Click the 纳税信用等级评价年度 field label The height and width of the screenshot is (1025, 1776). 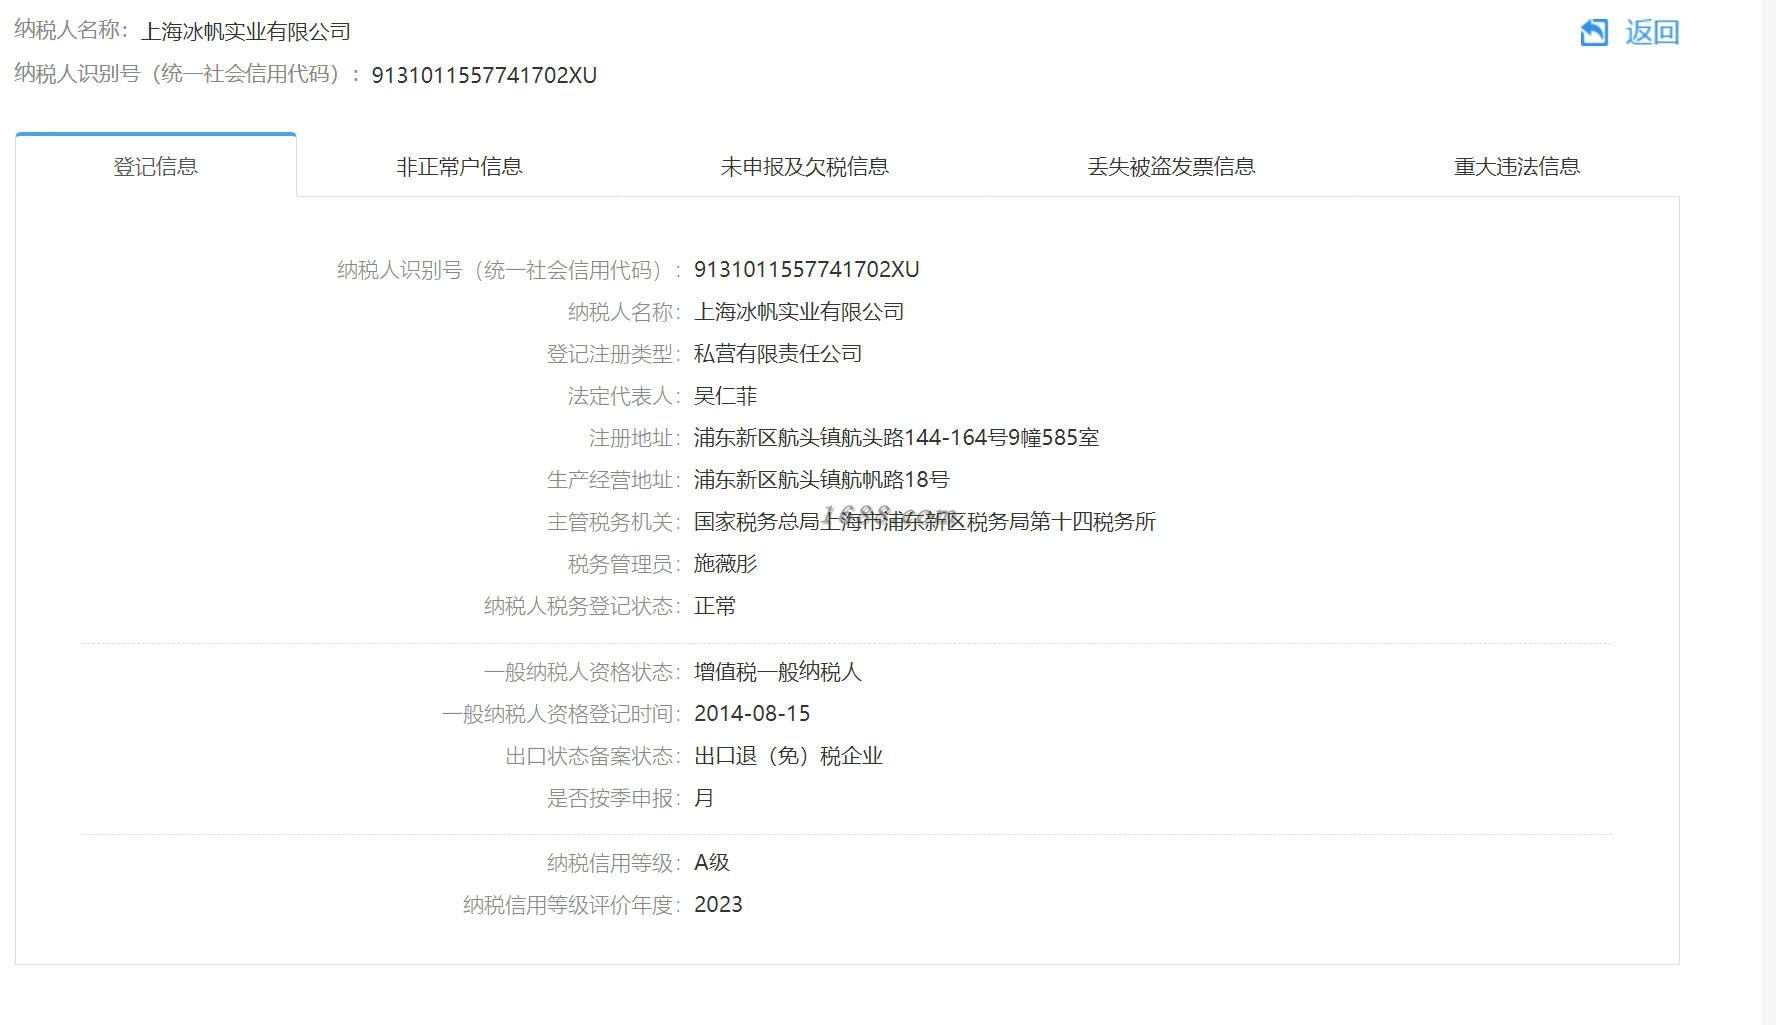(572, 905)
